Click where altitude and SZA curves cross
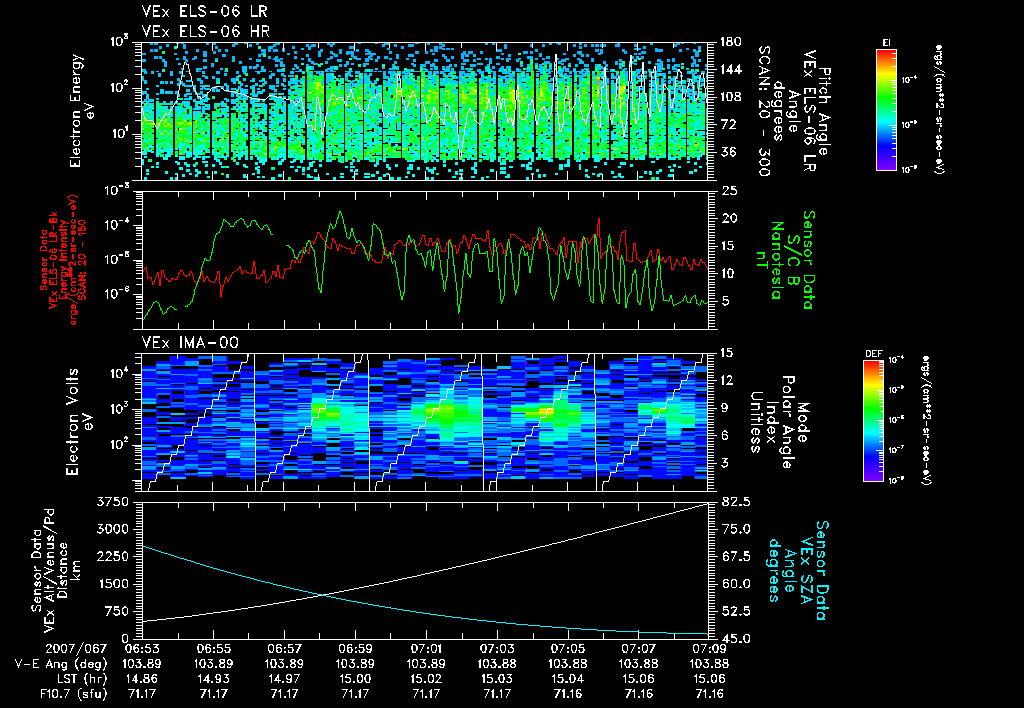The image size is (1024, 708). tap(322, 594)
